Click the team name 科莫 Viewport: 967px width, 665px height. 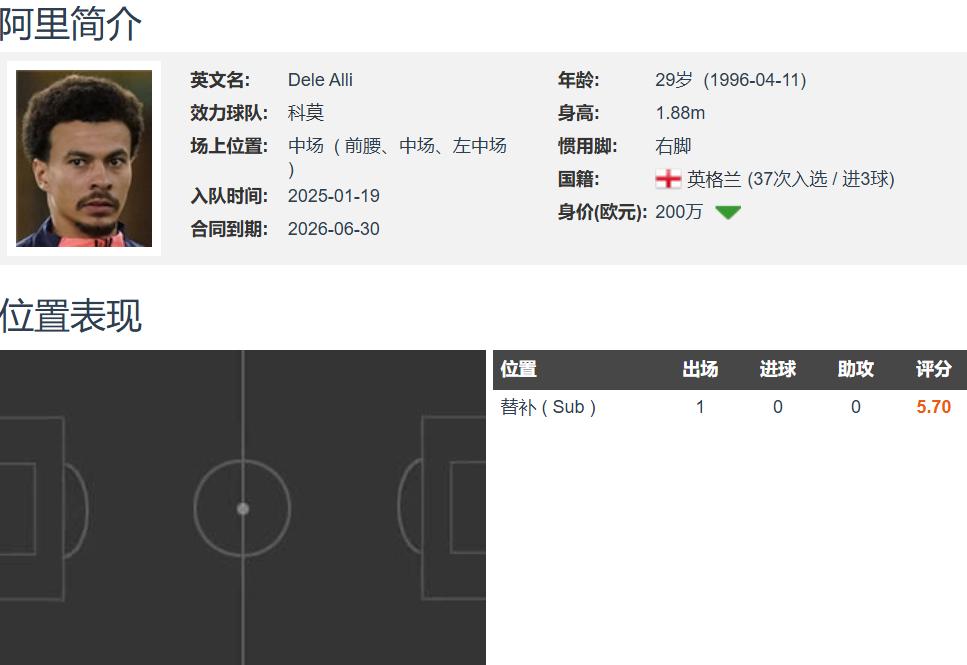coord(305,113)
